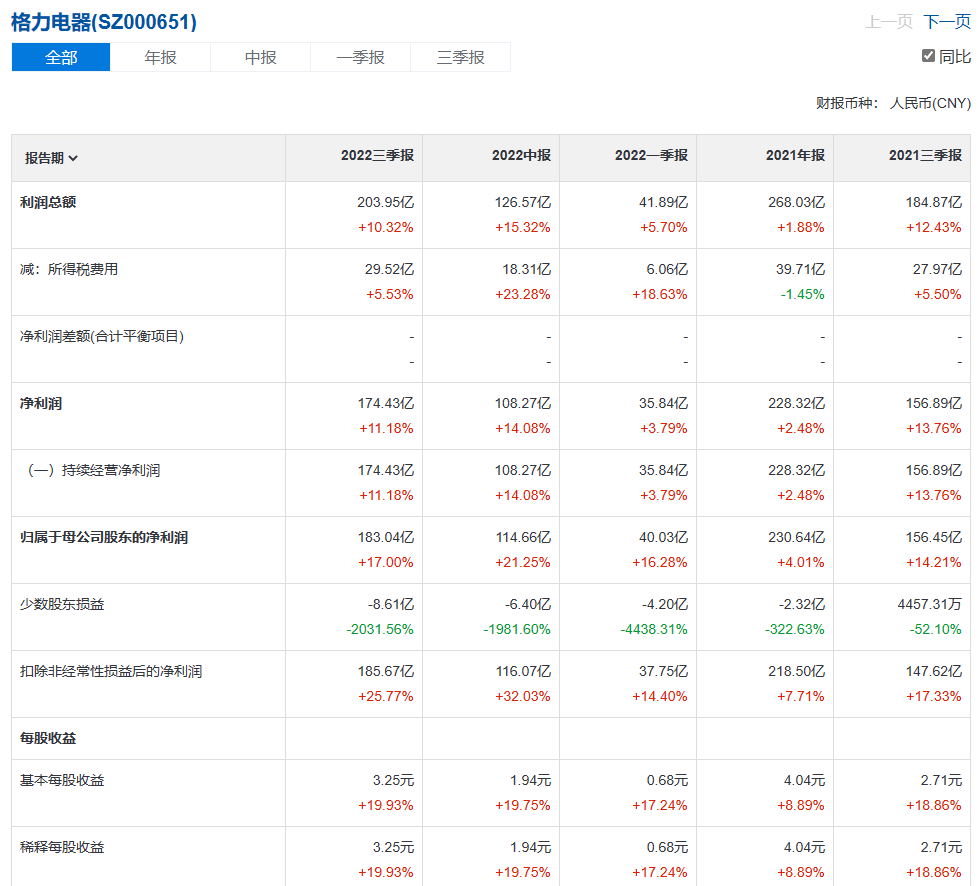The width and height of the screenshot is (979, 886).
Task: Select the 净利润 row label
Action: [41, 404]
